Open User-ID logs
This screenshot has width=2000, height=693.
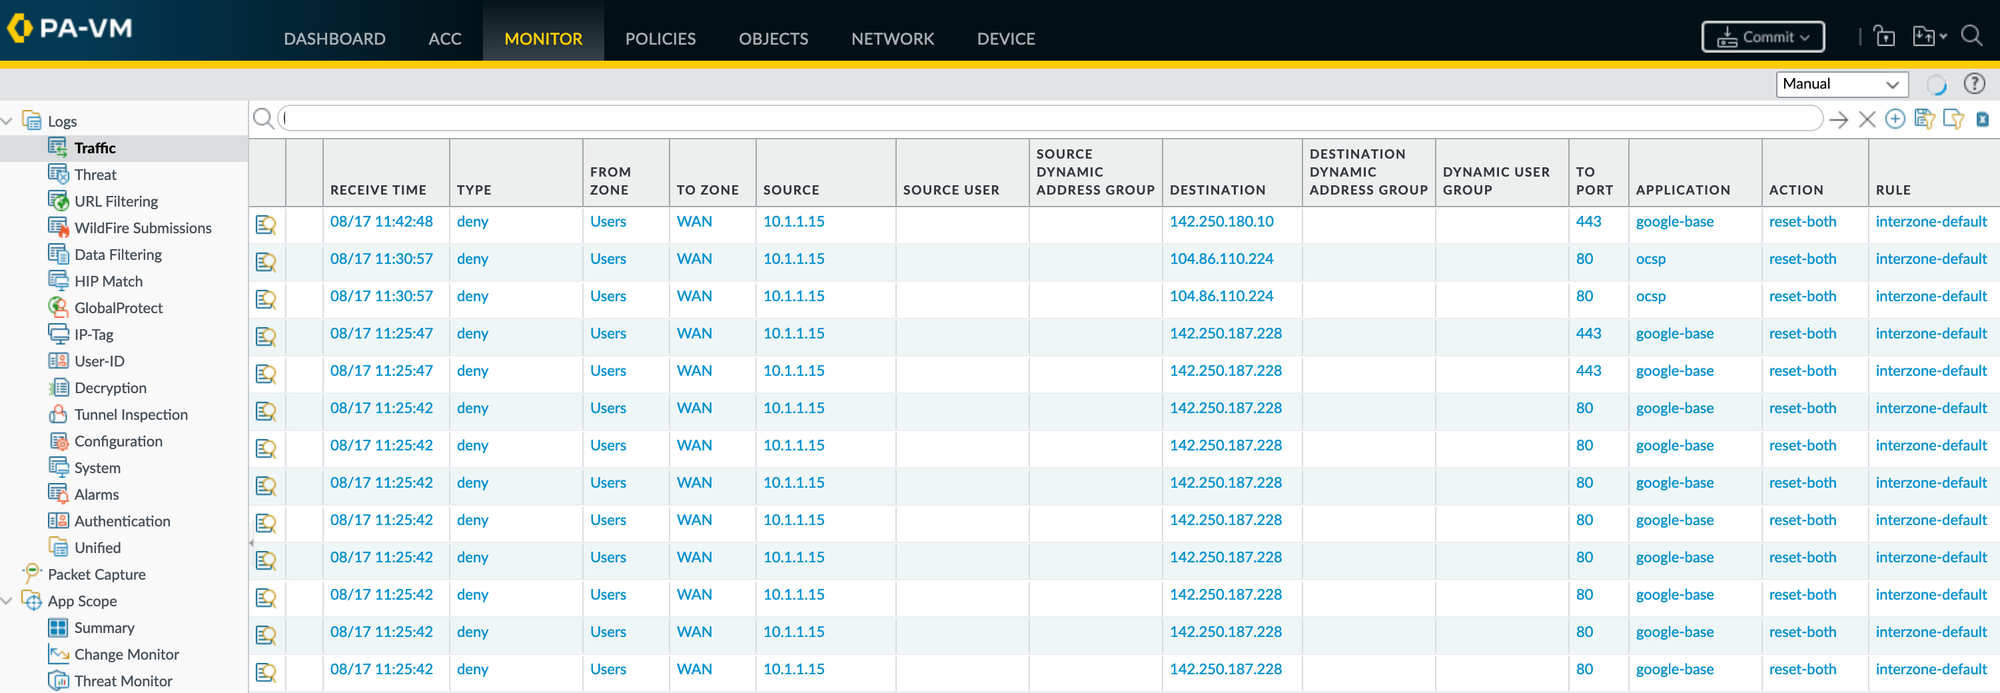[x=99, y=361]
